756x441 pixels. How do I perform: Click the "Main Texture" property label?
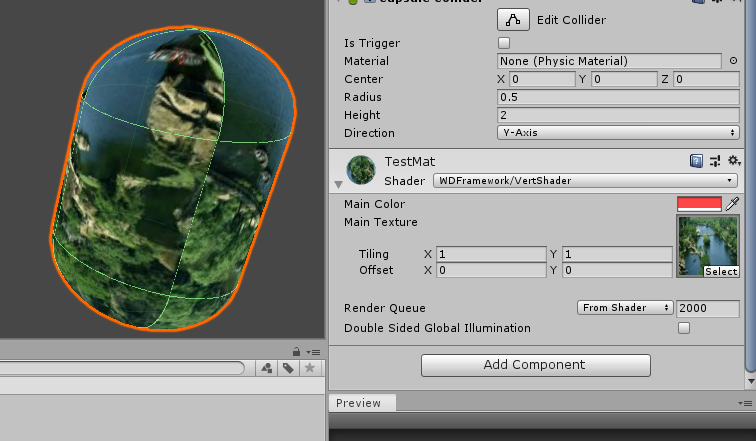[381, 222]
